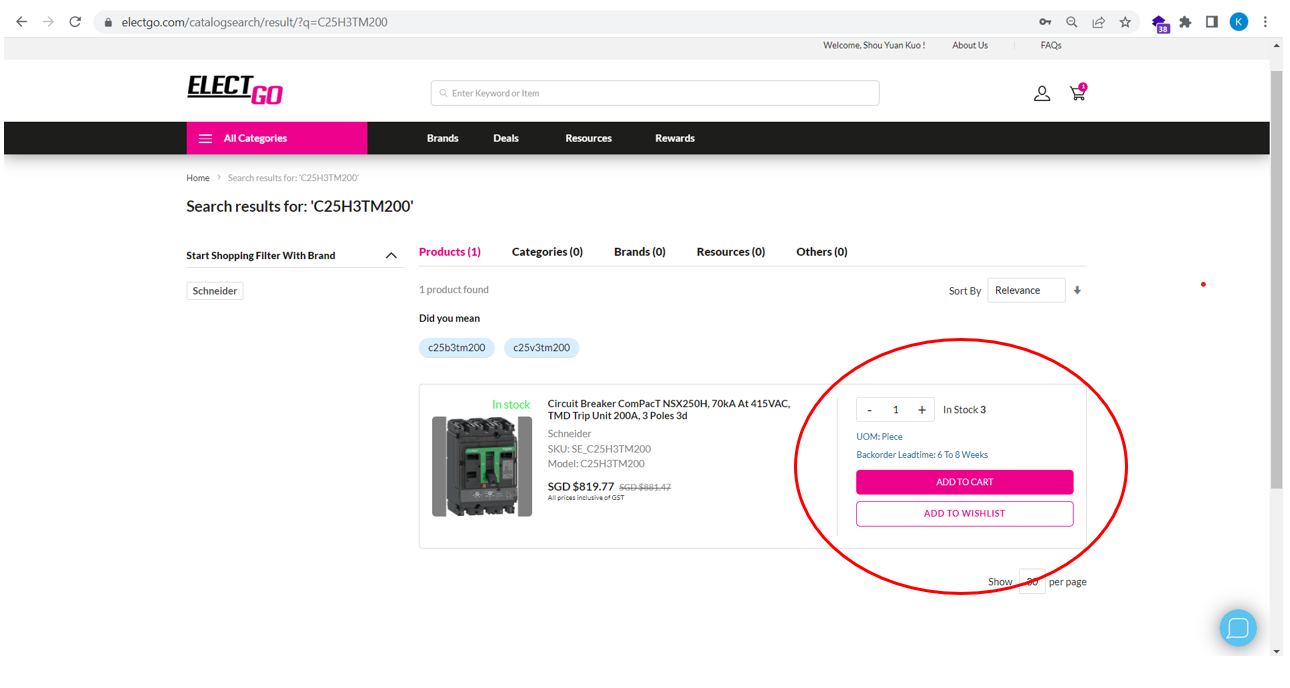Toggle the sort direction arrow
This screenshot has height=688, width=1290.
[x=1077, y=291]
